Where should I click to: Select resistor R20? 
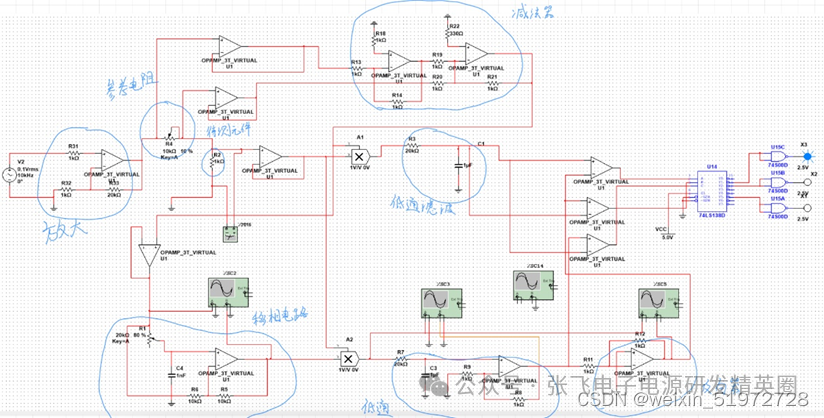[x=437, y=83]
